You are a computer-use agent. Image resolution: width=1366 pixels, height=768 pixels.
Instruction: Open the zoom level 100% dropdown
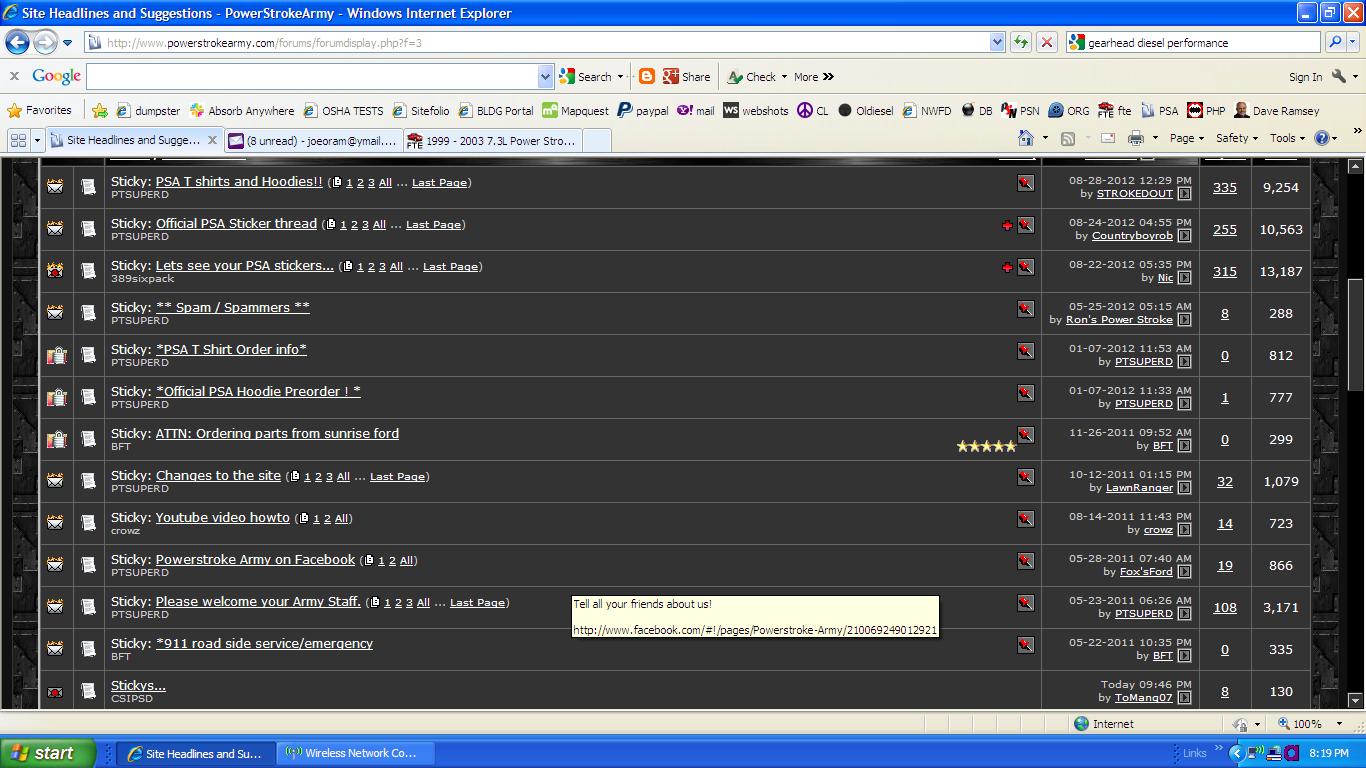[1341, 724]
